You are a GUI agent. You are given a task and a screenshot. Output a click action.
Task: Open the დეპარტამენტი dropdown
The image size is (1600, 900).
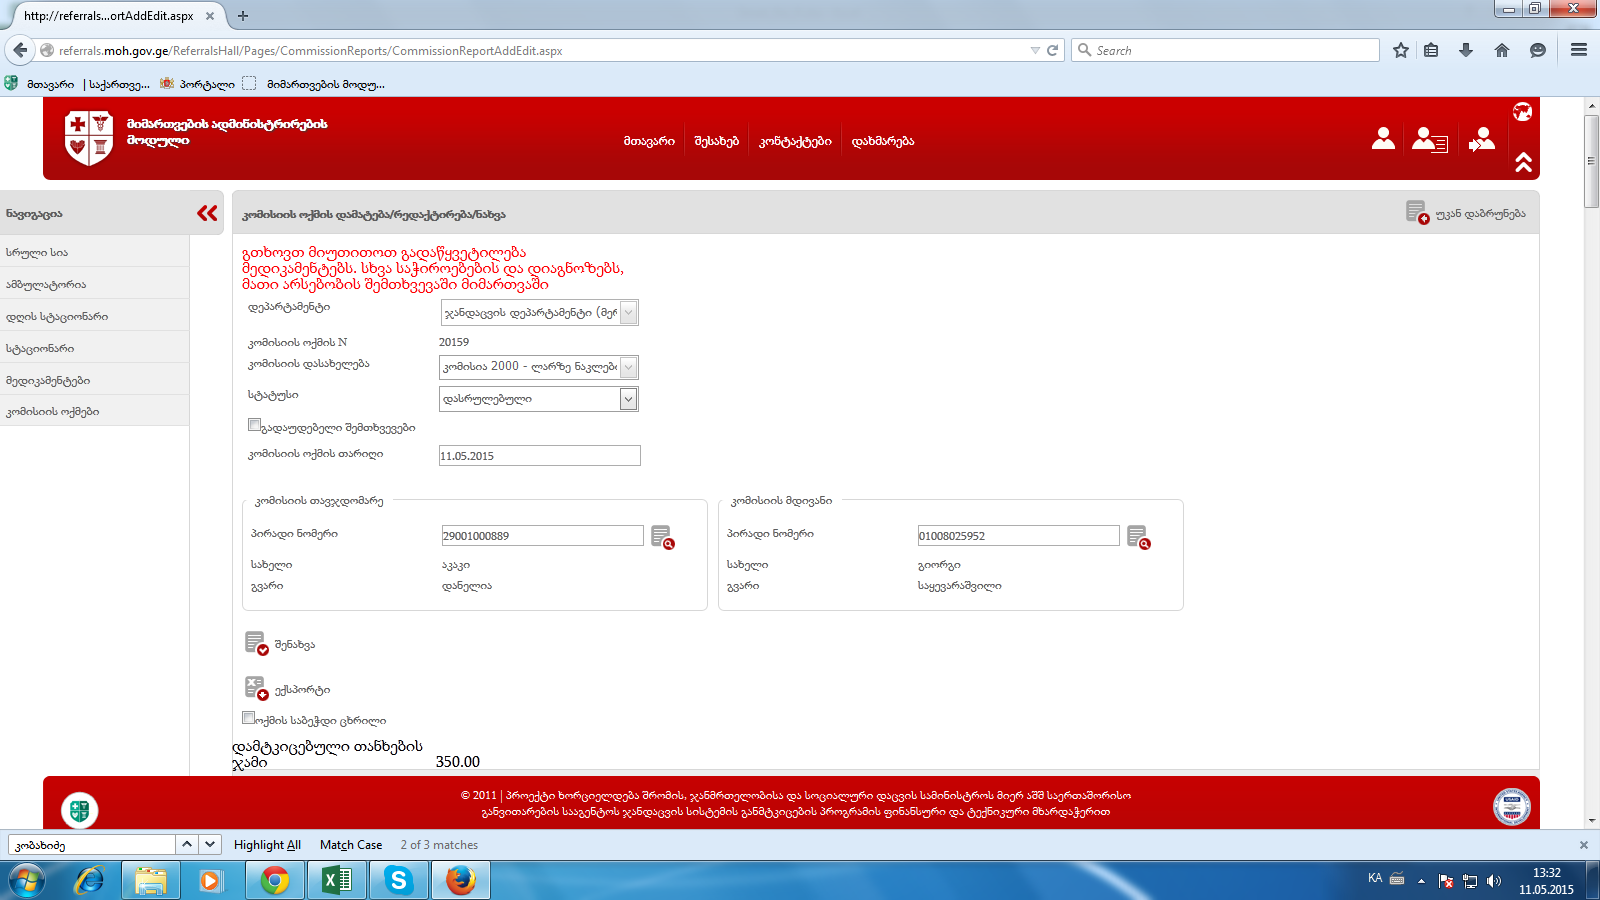628,313
